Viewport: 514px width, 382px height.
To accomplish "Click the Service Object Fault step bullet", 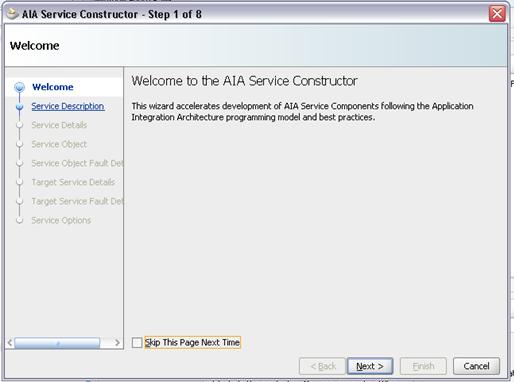I will pyautogui.click(x=19, y=163).
